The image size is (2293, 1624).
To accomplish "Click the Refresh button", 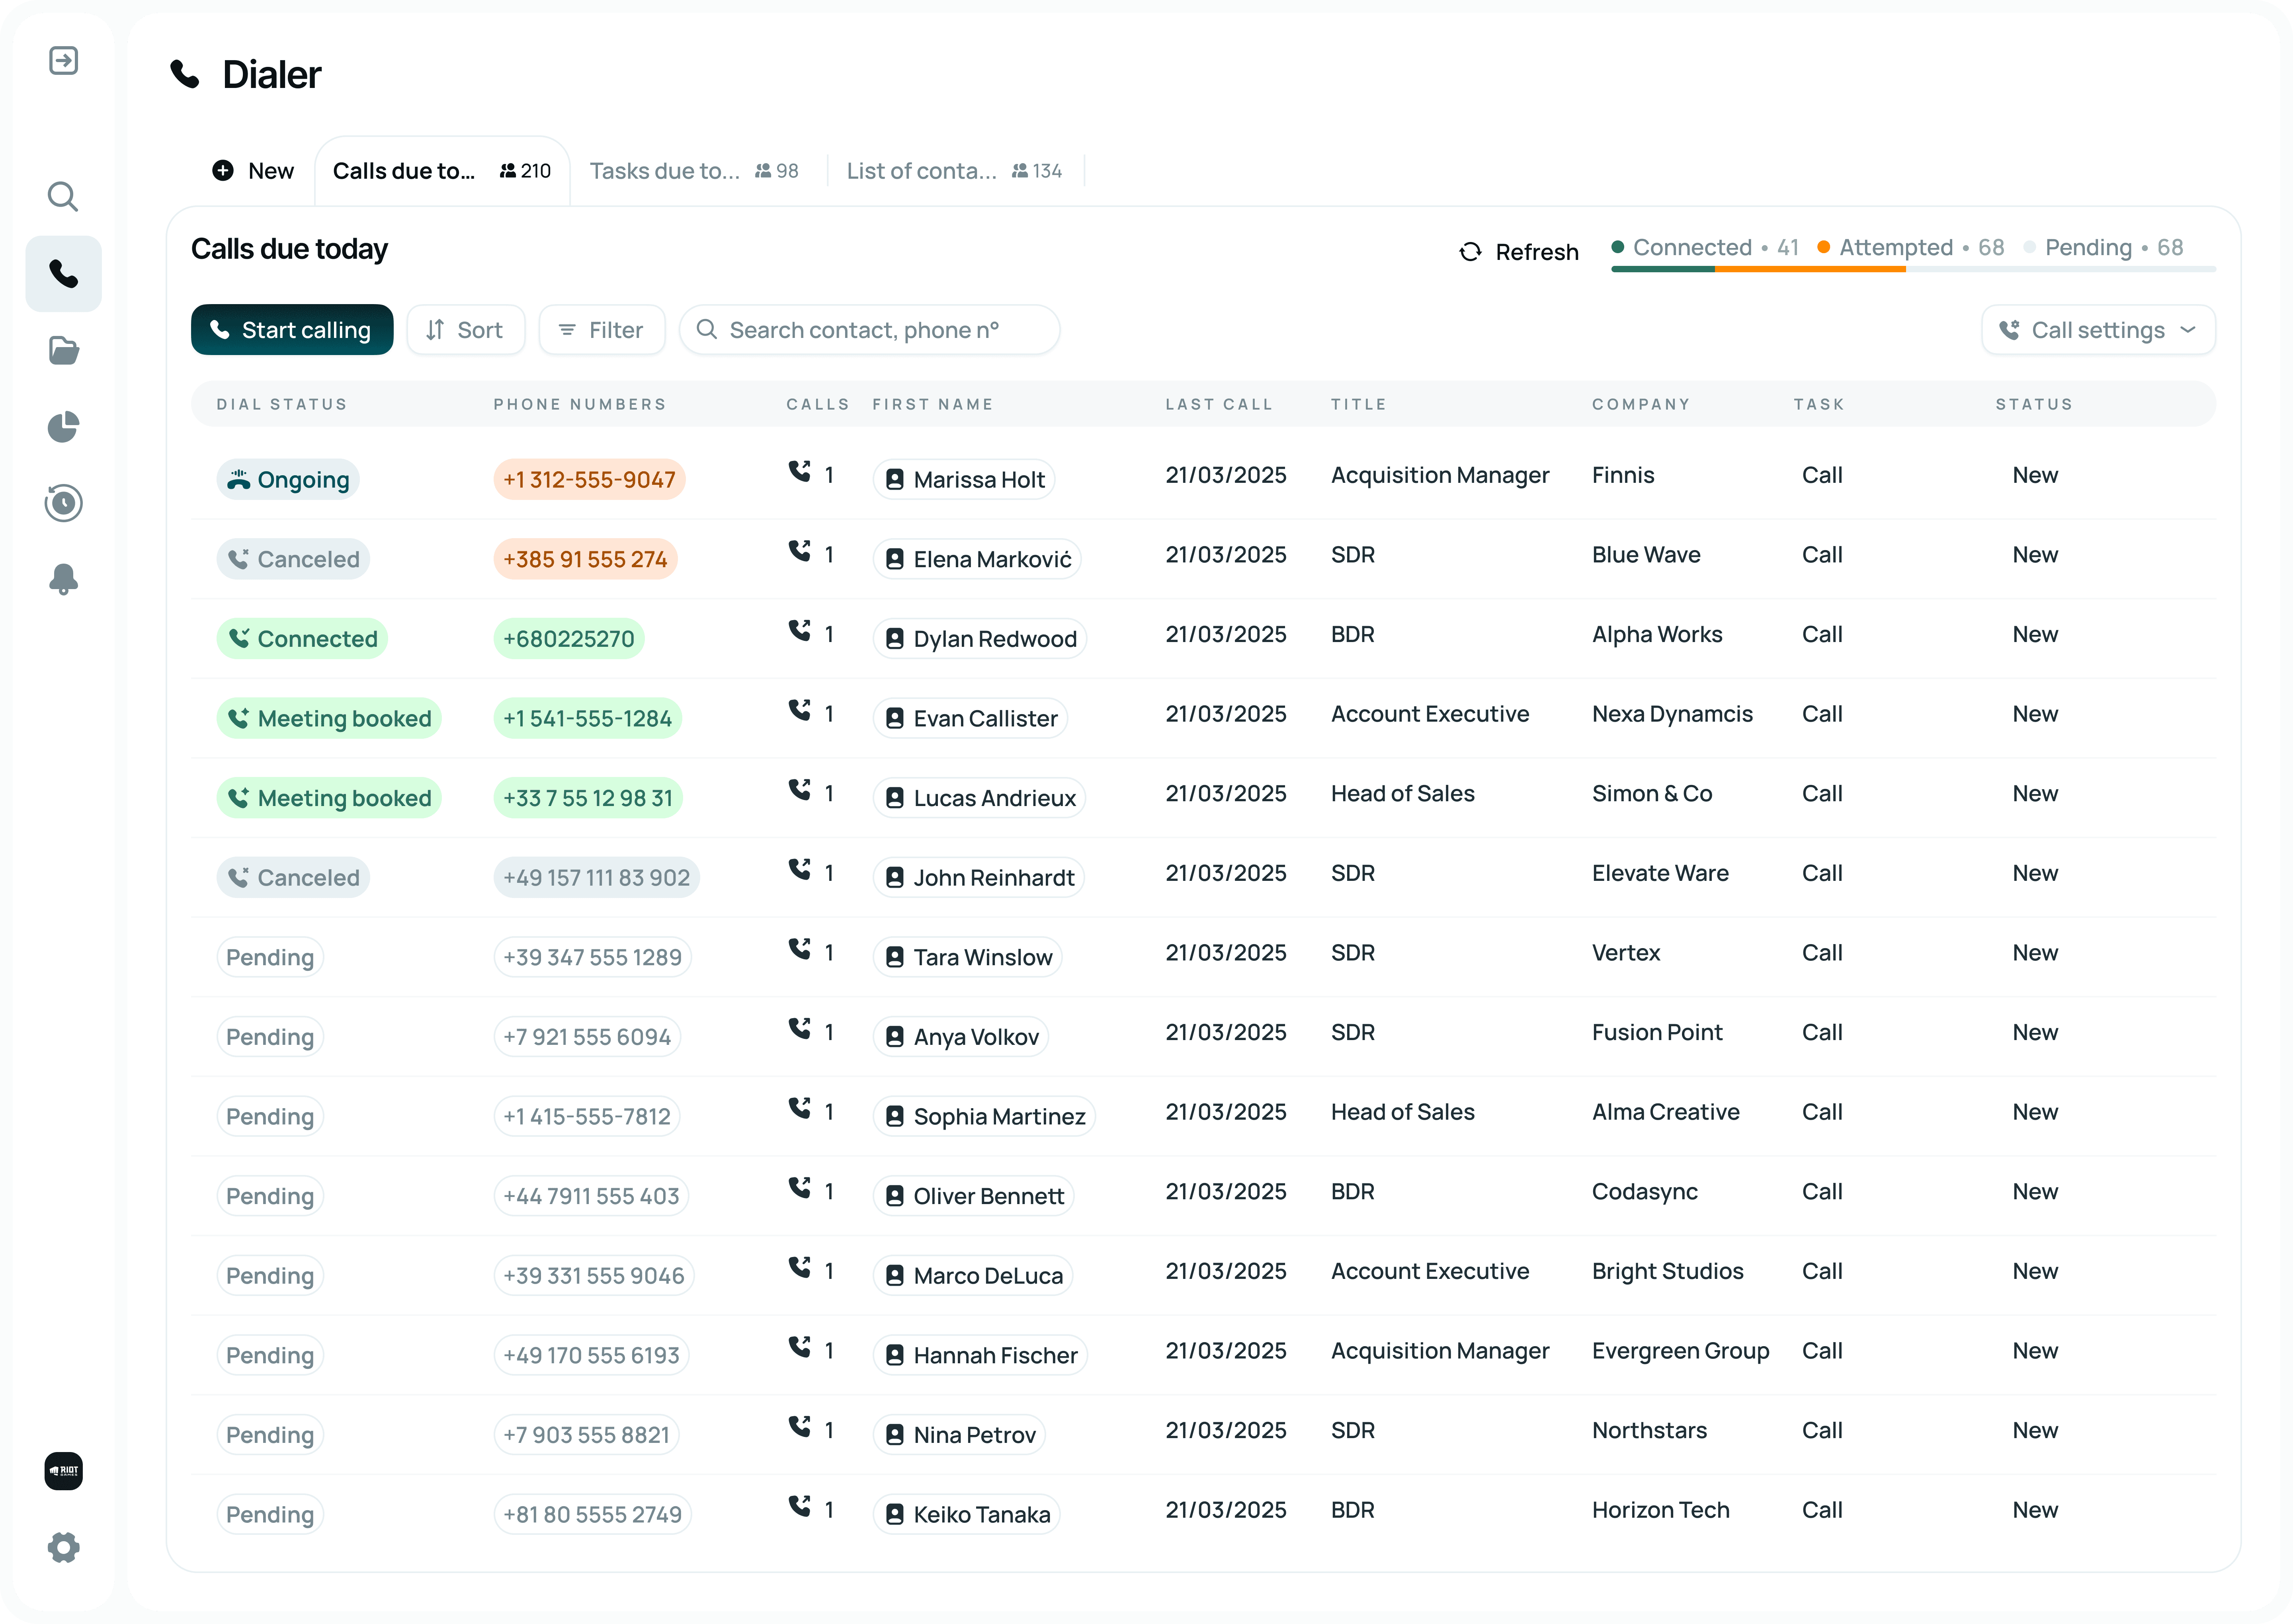I will 1519,252.
